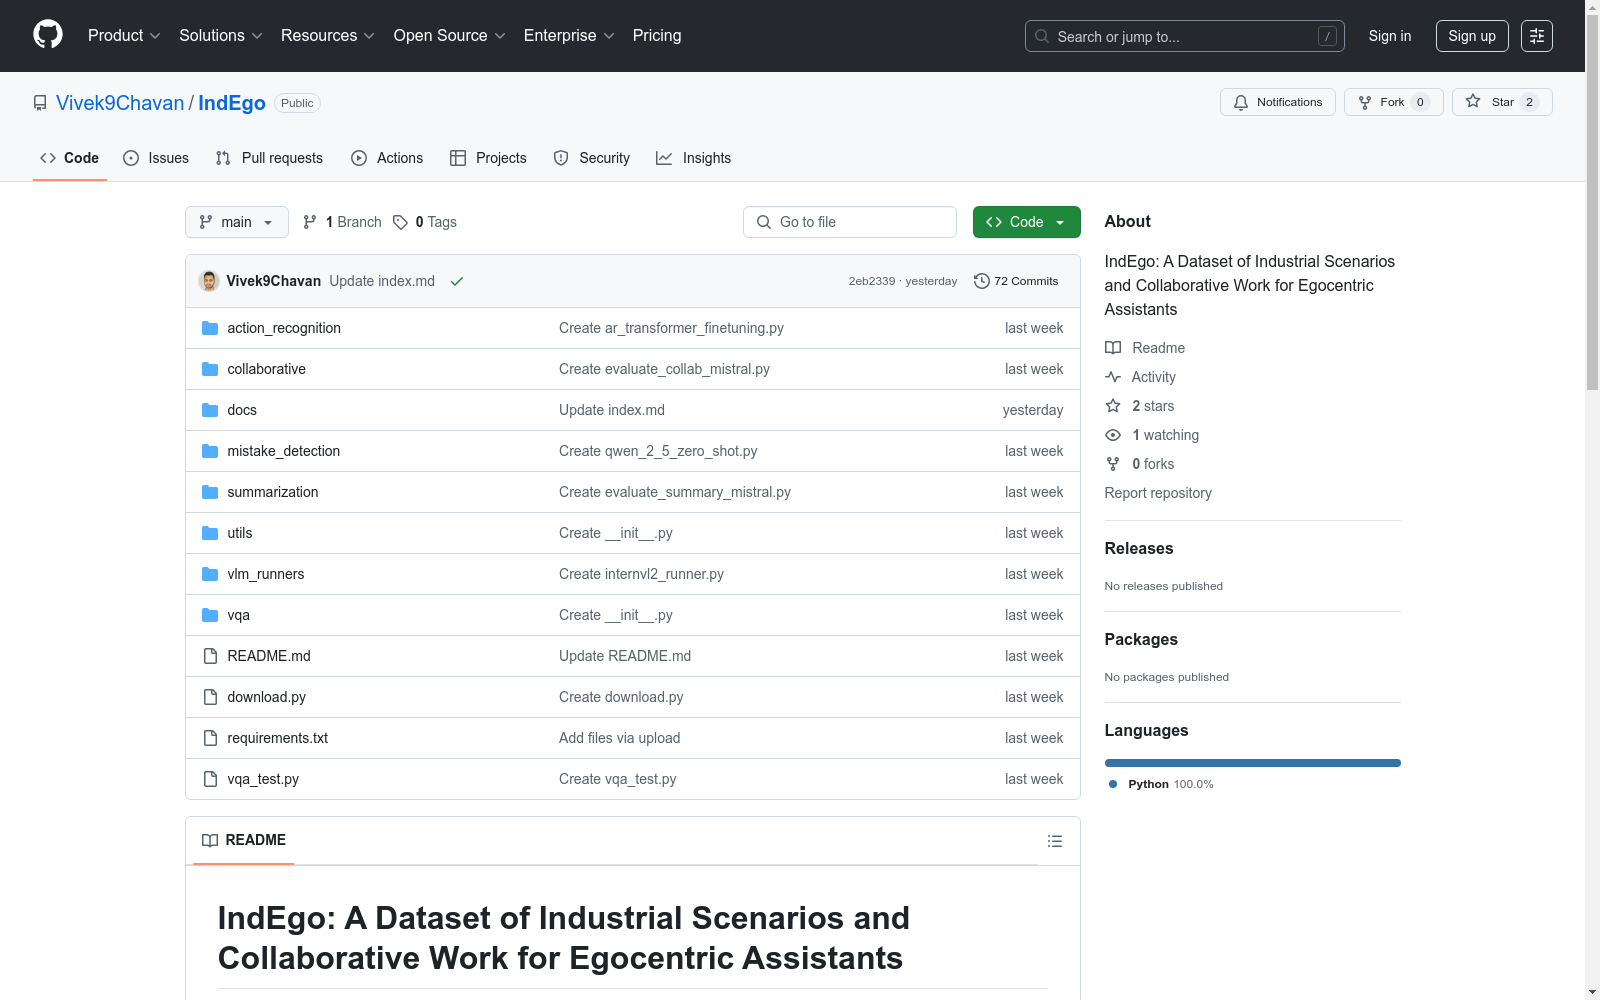Click the Readme book icon in About
The image size is (1600, 1000).
[1113, 348]
